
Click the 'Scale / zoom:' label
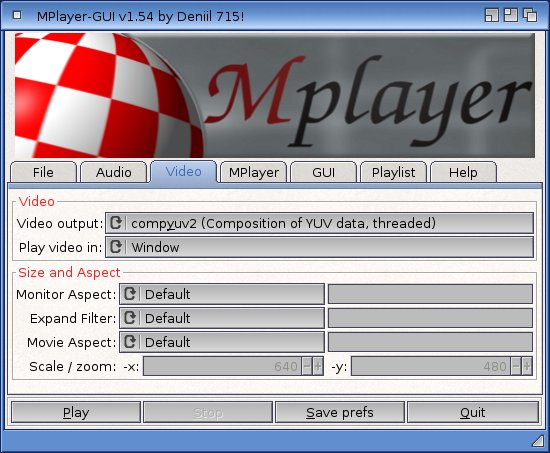[x=73, y=366]
